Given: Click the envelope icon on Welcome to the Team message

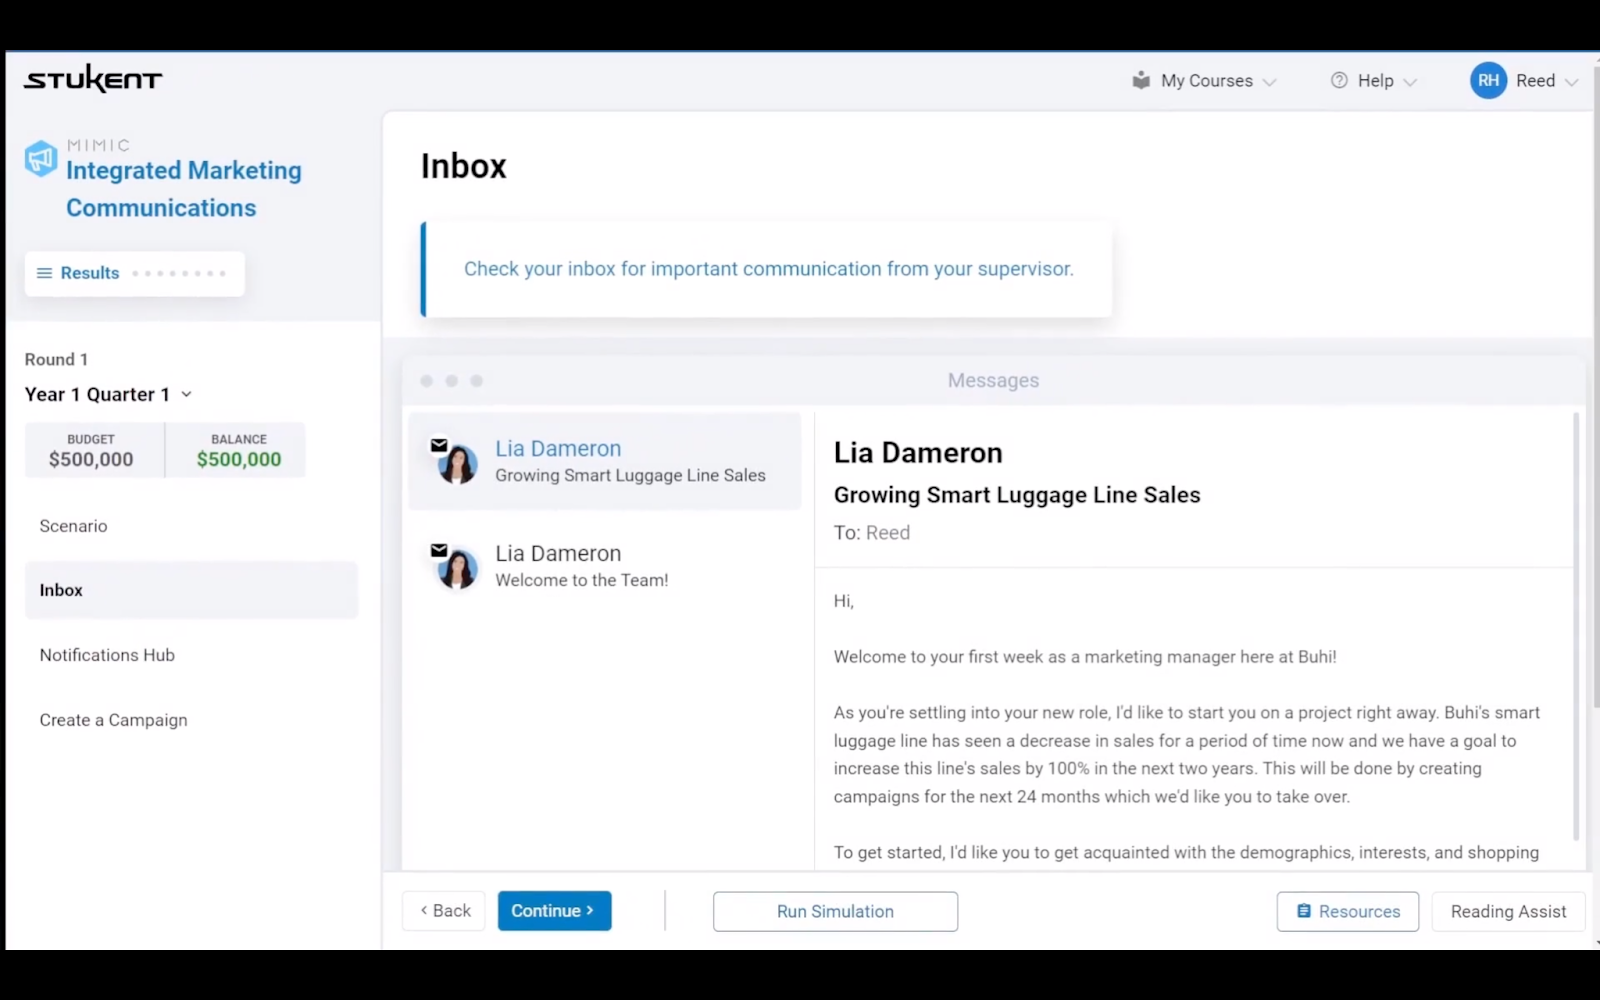Looking at the screenshot, I should (439, 550).
